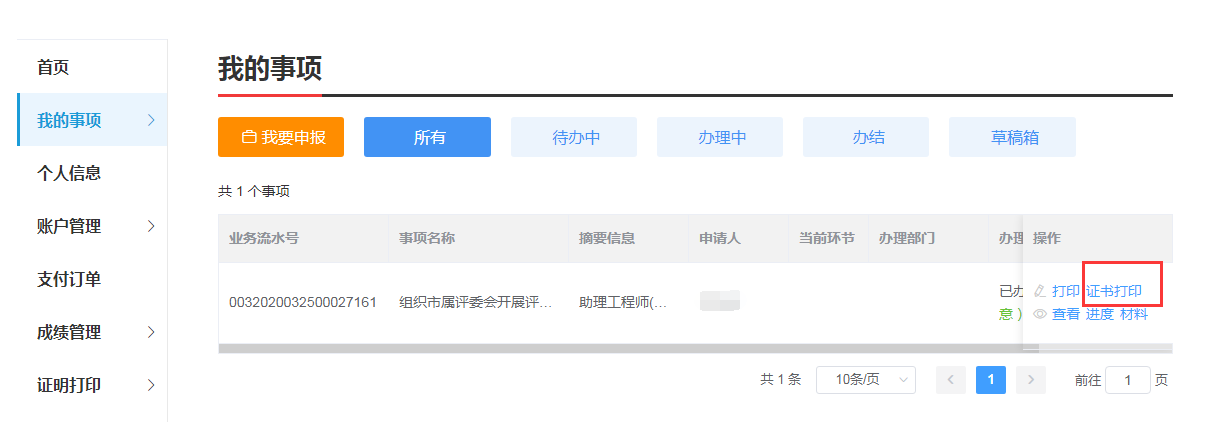Click the 前往 page number input
This screenshot has height=444, width=1206.
pos(1128,380)
